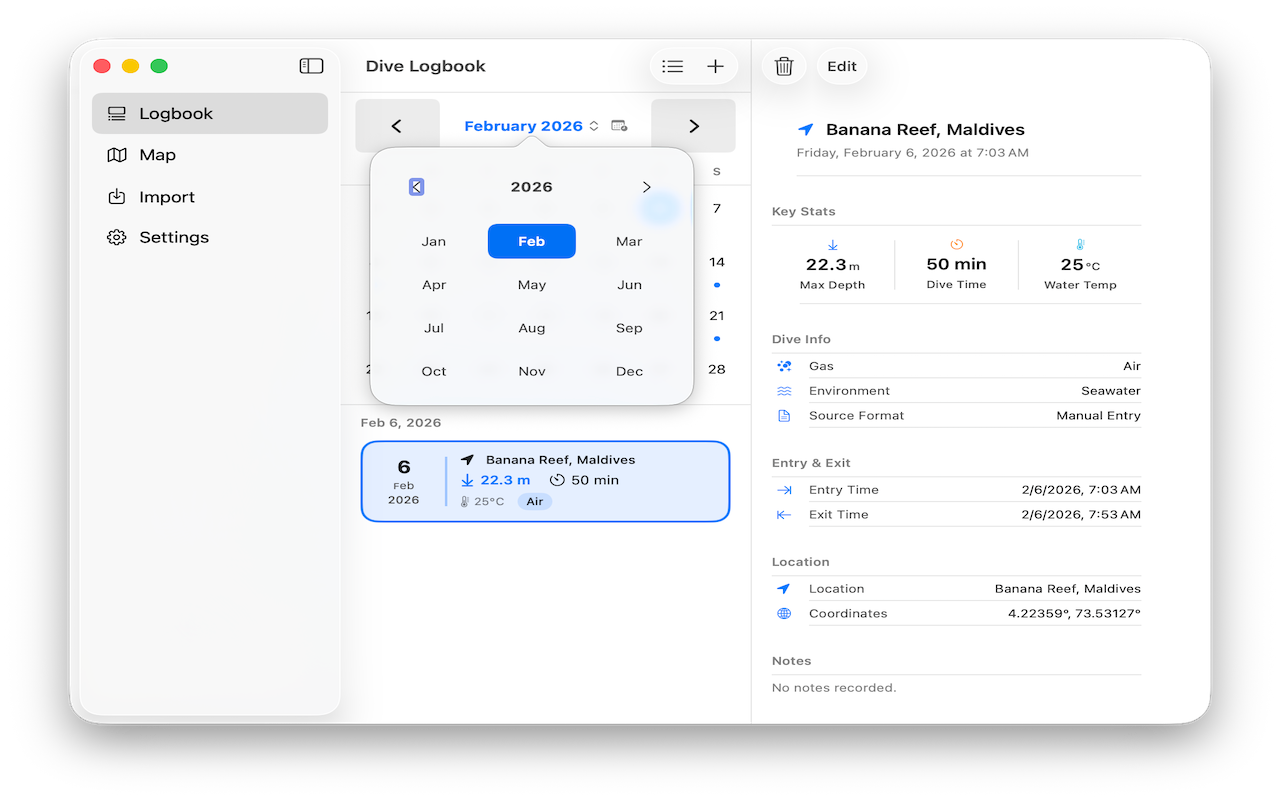Select calendar day 28
Image resolution: width=1280 pixels, height=800 pixels.
(716, 369)
